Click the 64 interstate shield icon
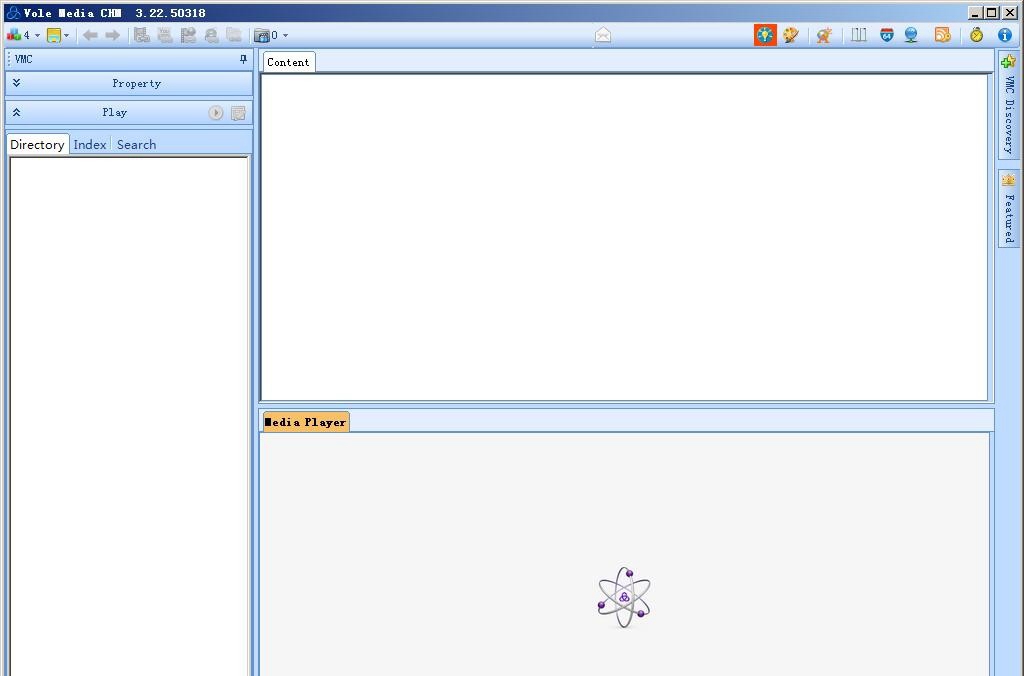Image resolution: width=1024 pixels, height=676 pixels. pyautogui.click(x=886, y=35)
